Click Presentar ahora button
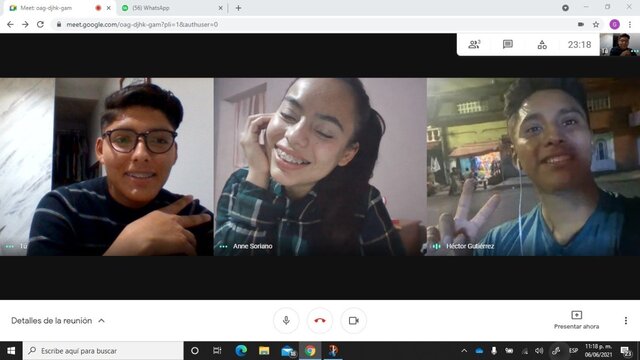Image resolution: width=640 pixels, height=360 pixels. coord(576,320)
